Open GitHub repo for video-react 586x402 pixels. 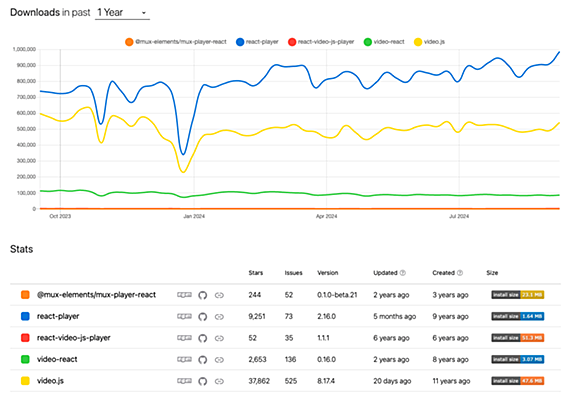coord(203,360)
